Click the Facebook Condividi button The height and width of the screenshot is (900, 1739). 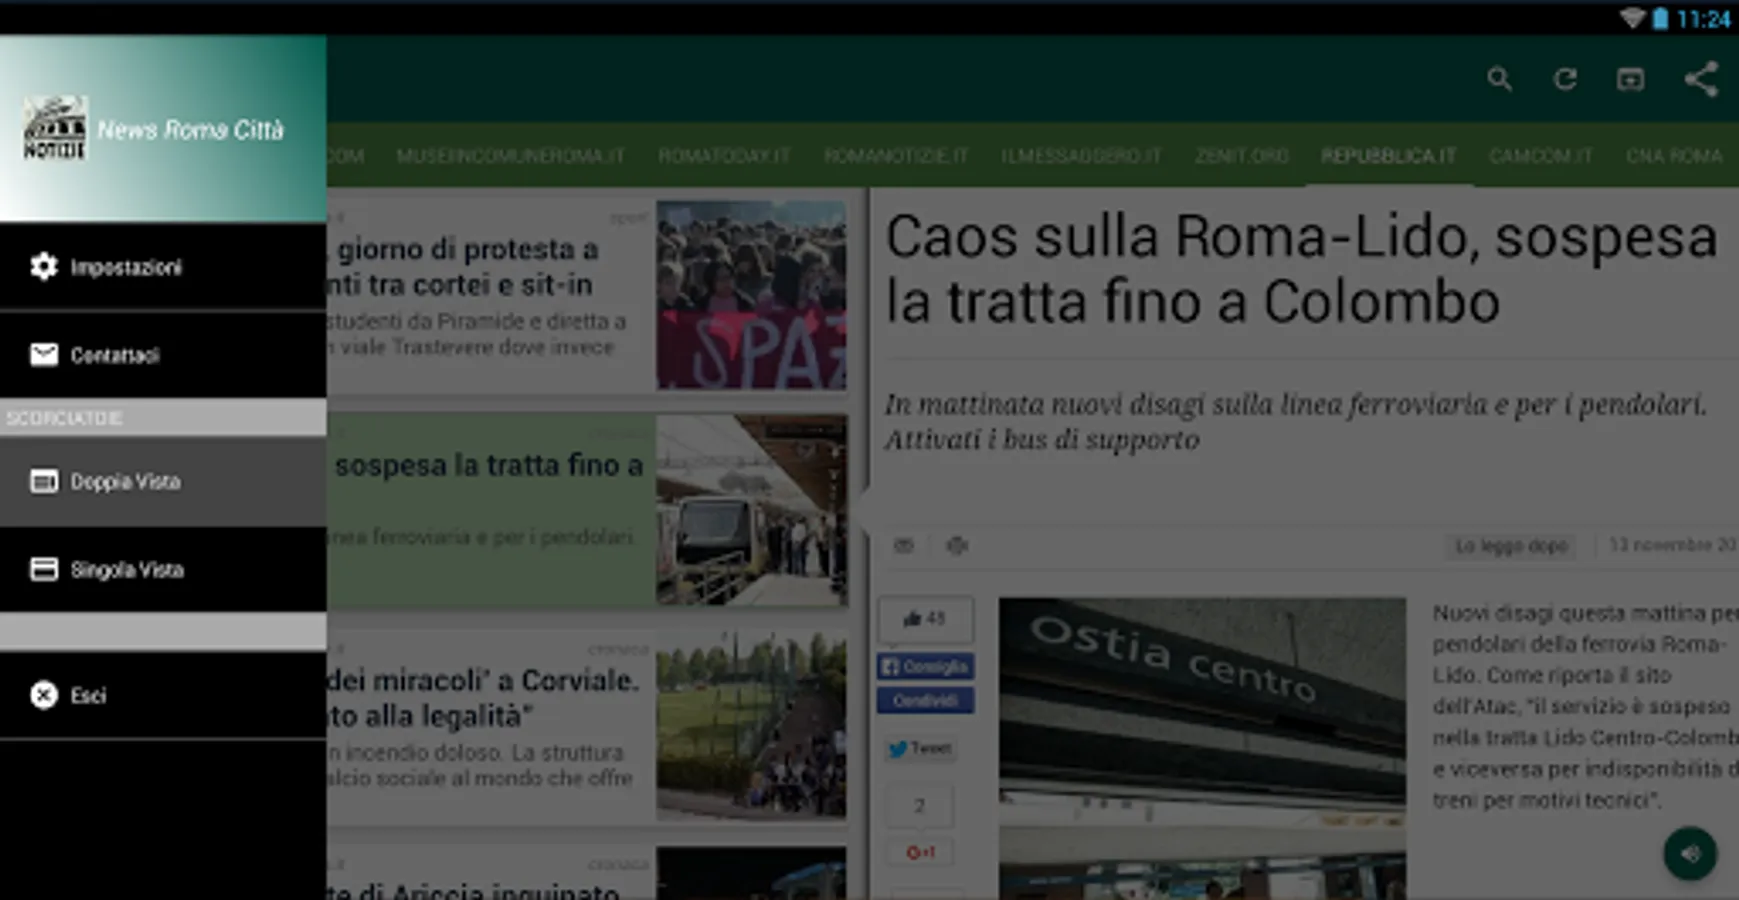point(925,700)
